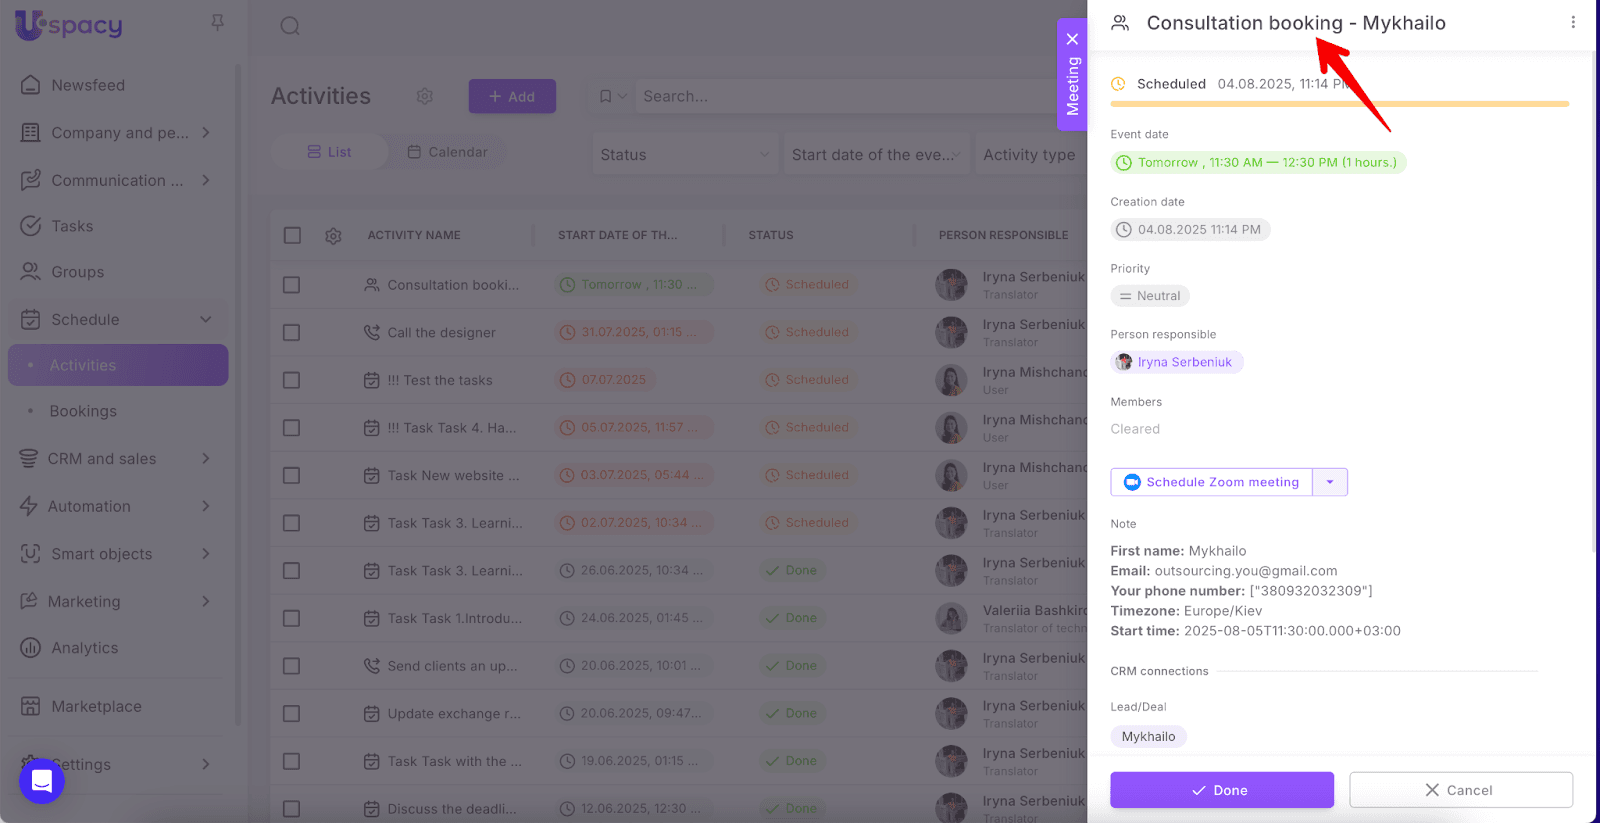Click the meeting icon of Consultation booking row
Viewport: 1600px width, 823px height.
click(372, 285)
